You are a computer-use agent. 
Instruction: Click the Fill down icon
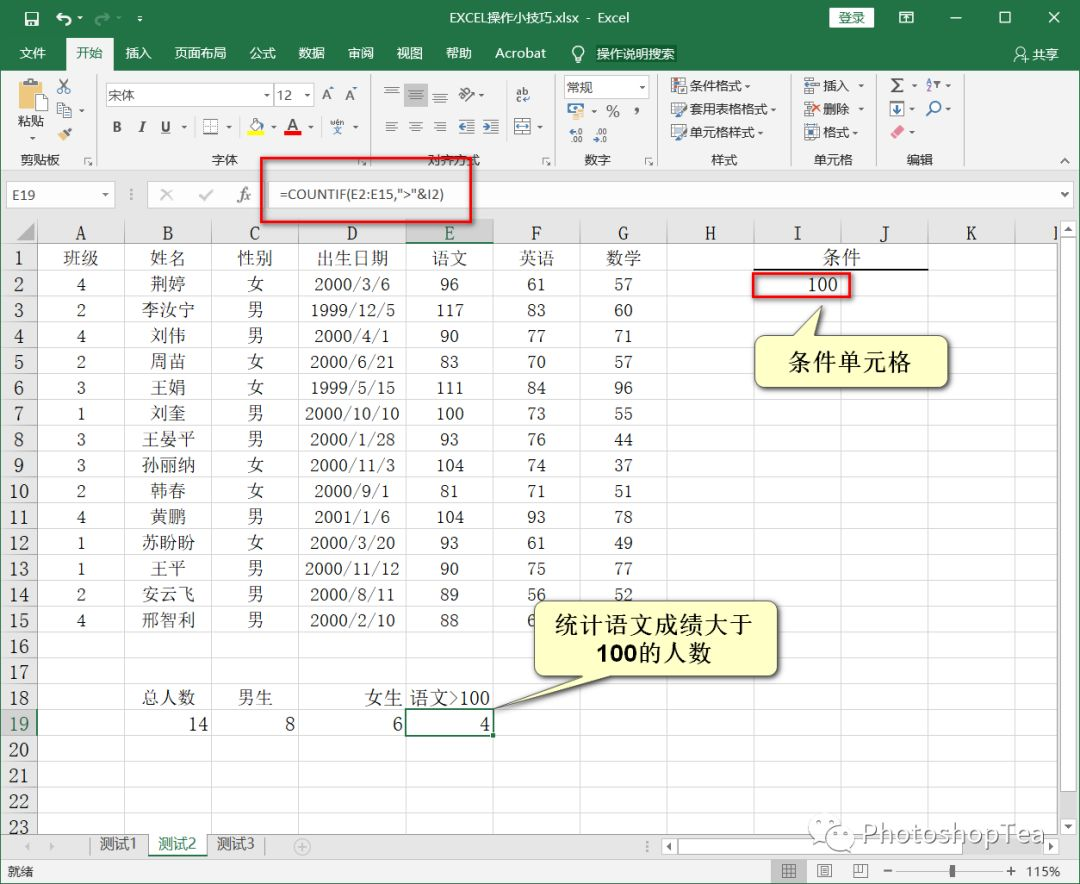[x=897, y=109]
